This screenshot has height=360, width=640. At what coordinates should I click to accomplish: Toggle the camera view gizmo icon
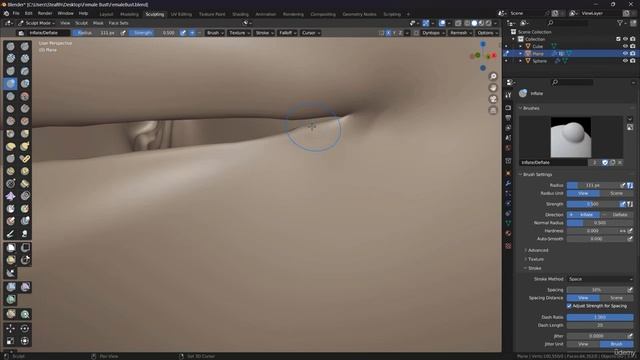point(493,99)
